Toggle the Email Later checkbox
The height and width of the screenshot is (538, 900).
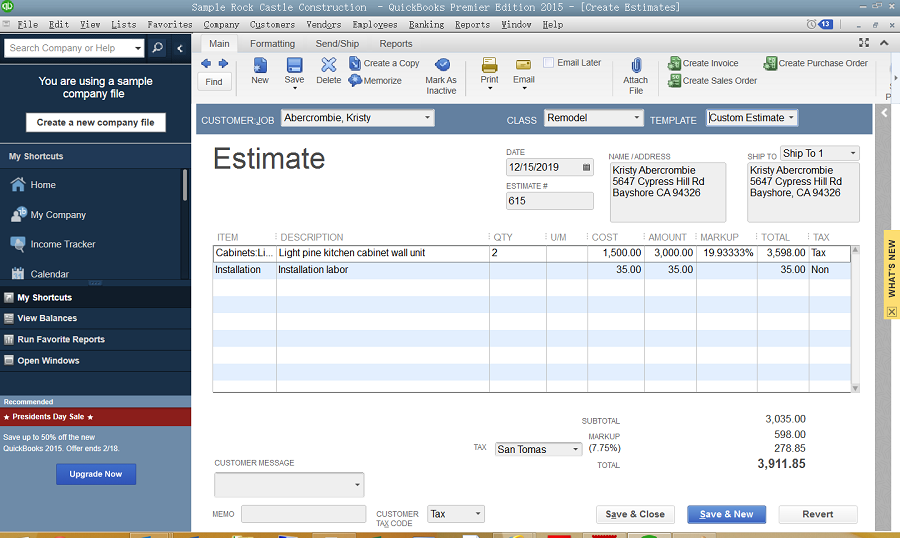tap(549, 63)
